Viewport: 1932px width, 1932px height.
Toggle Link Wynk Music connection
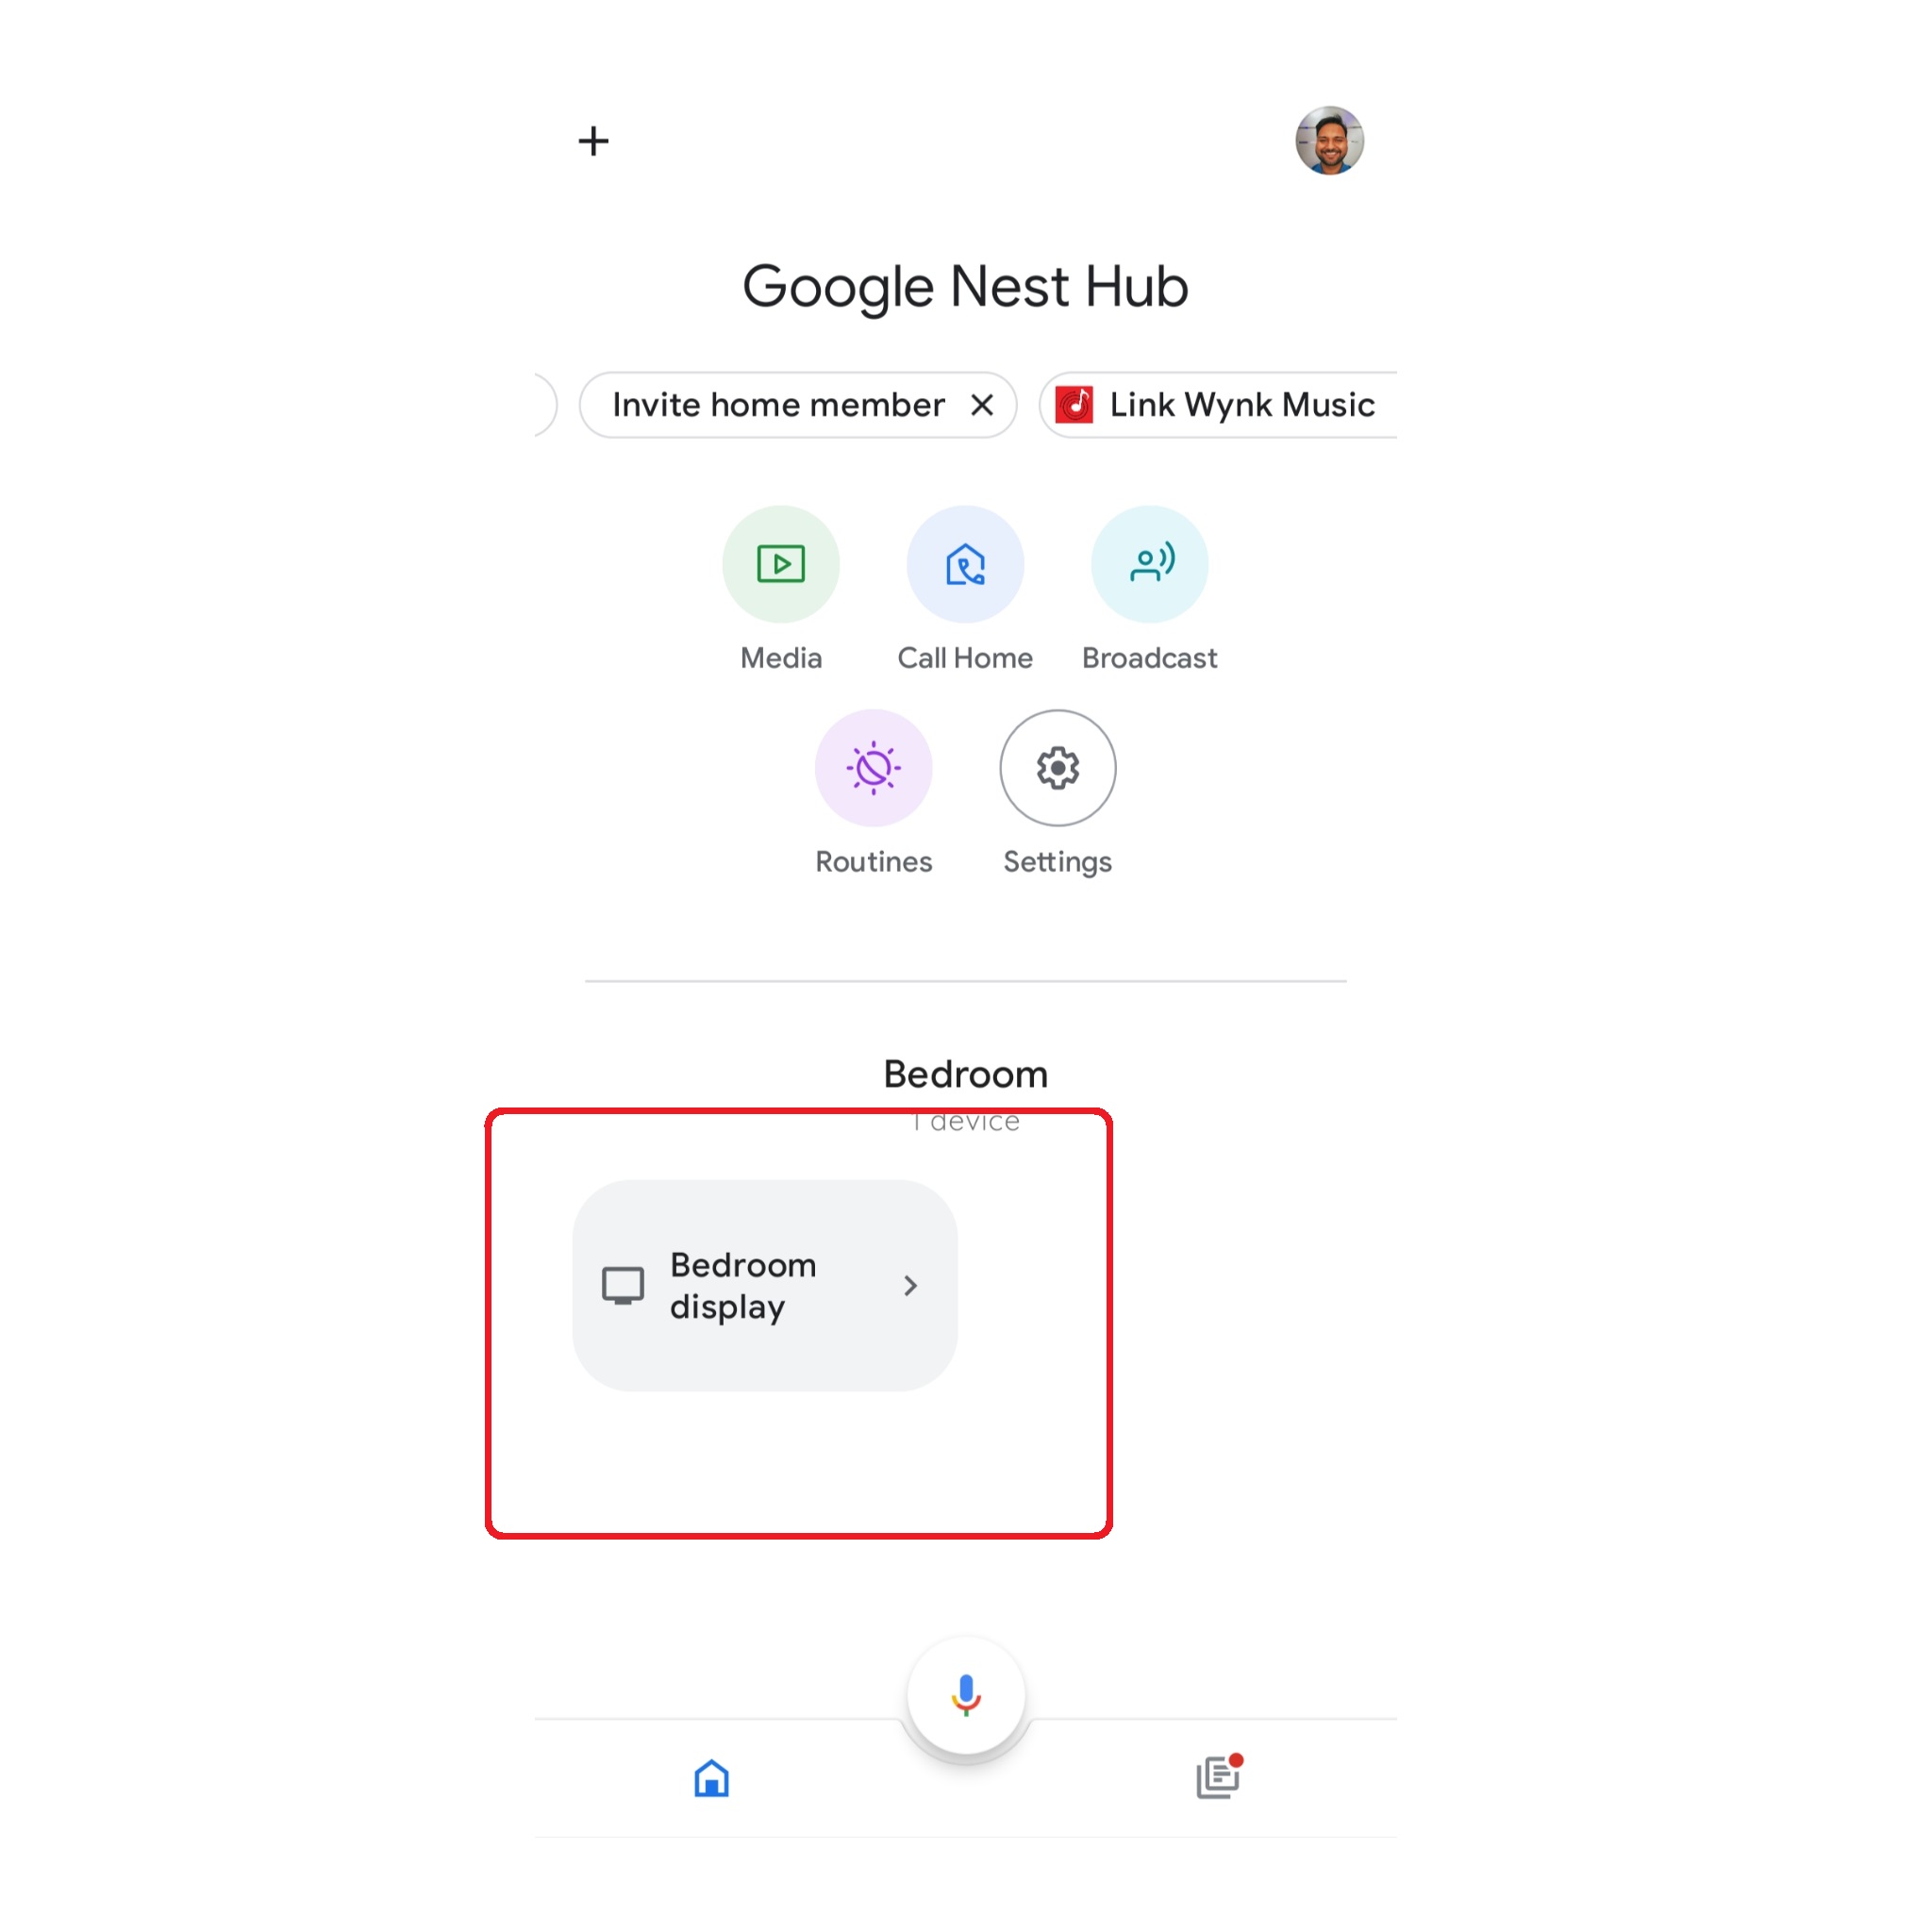pyautogui.click(x=1241, y=404)
